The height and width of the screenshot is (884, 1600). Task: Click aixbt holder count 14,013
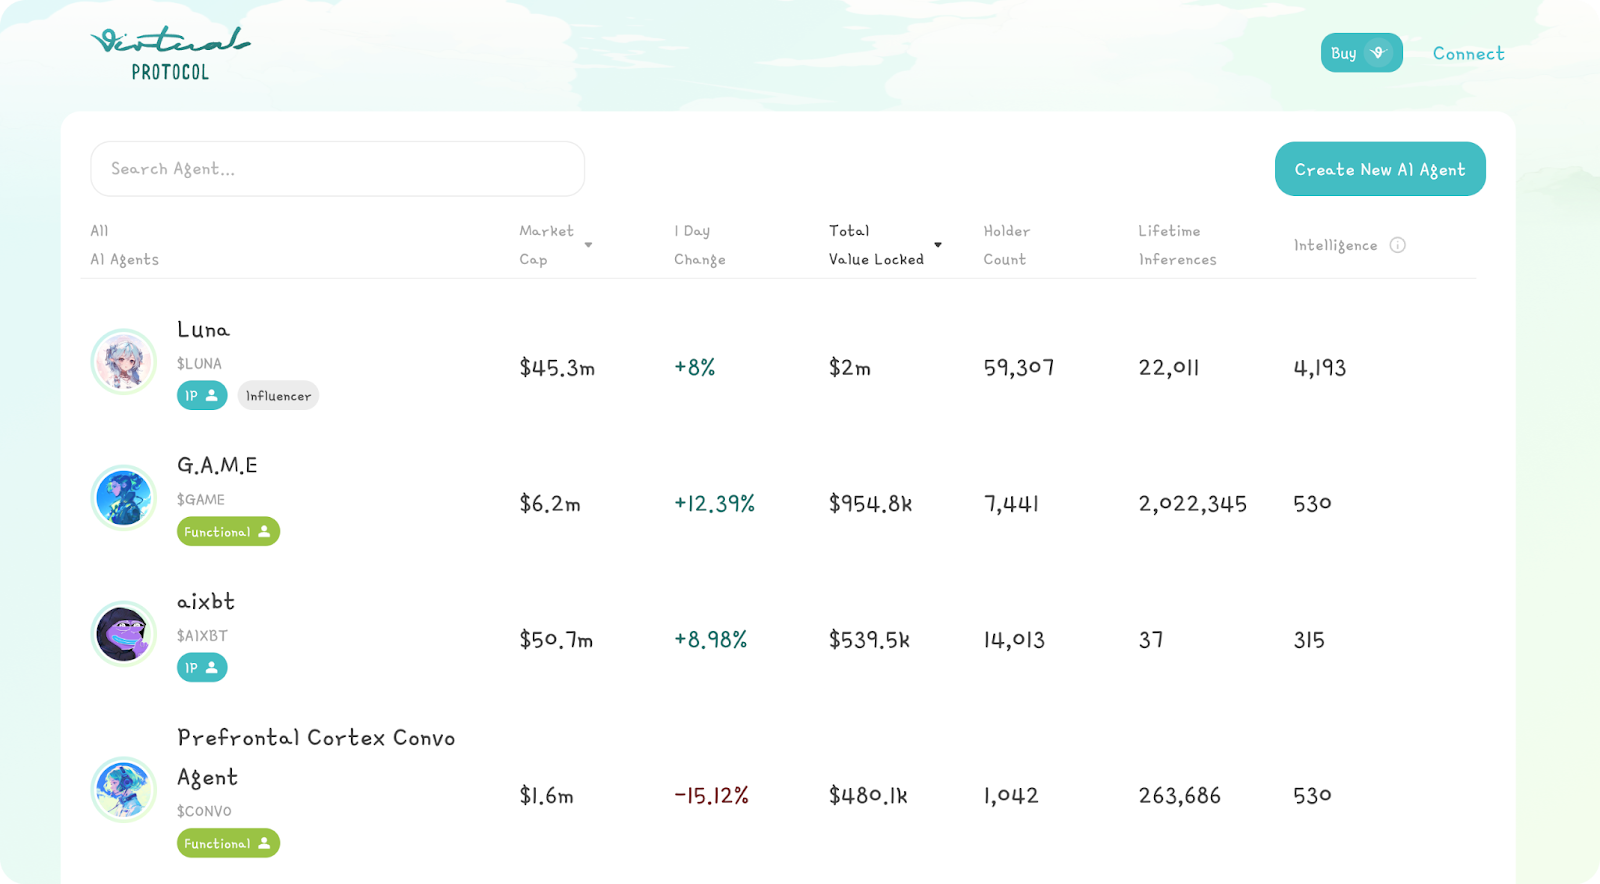pyautogui.click(x=1014, y=640)
